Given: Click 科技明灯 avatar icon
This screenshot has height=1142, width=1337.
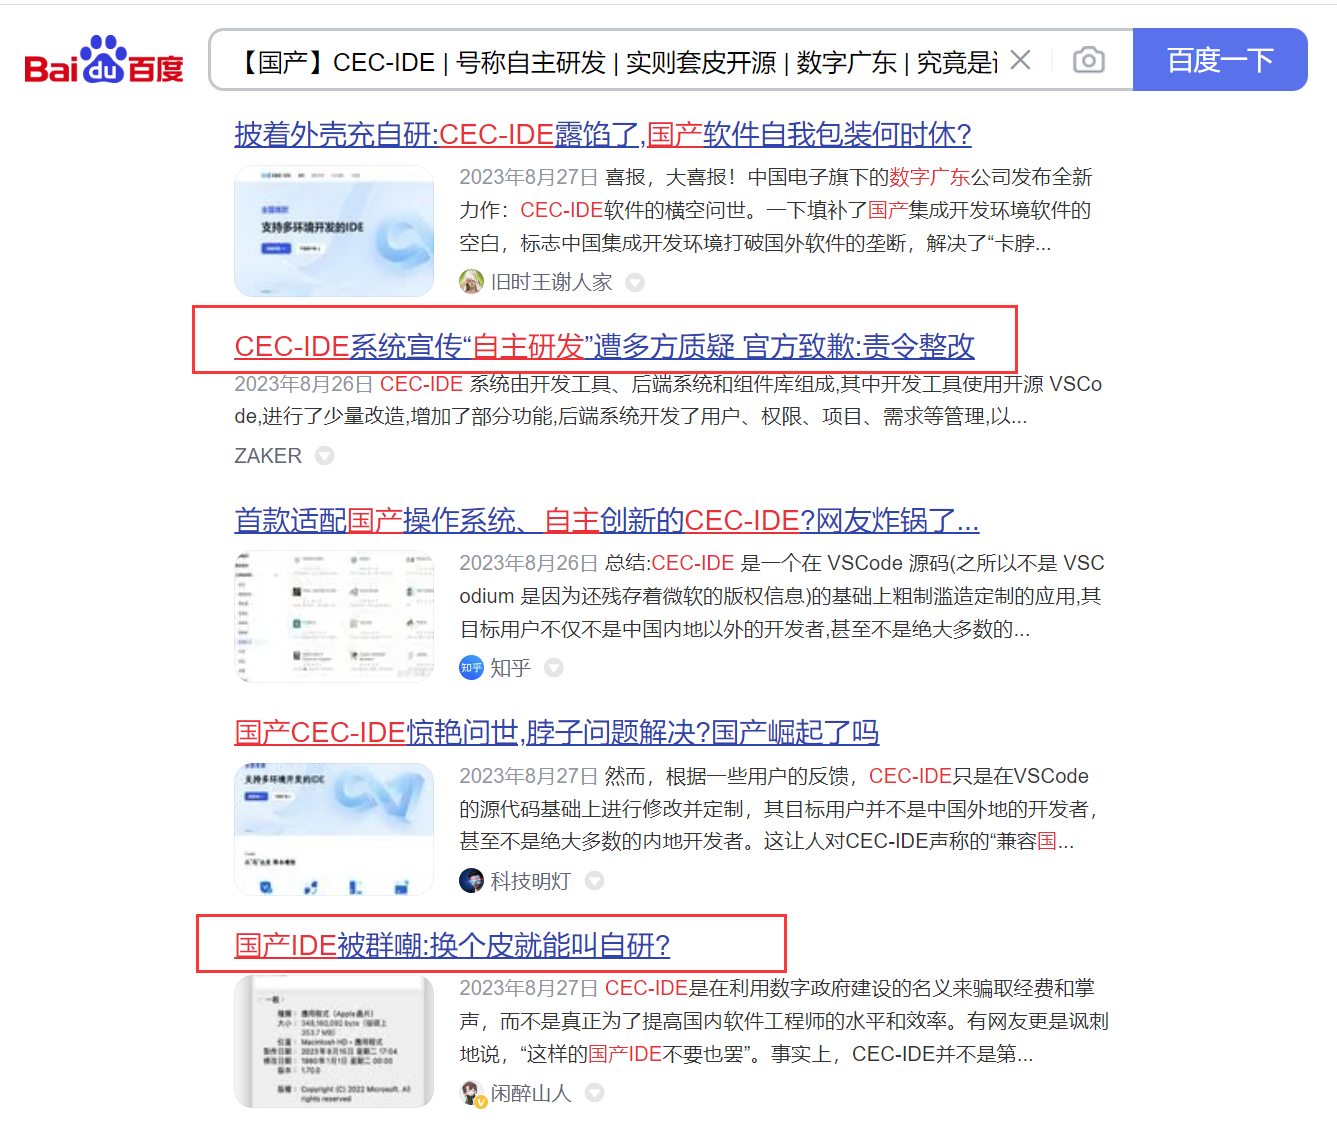Looking at the screenshot, I should 471,880.
